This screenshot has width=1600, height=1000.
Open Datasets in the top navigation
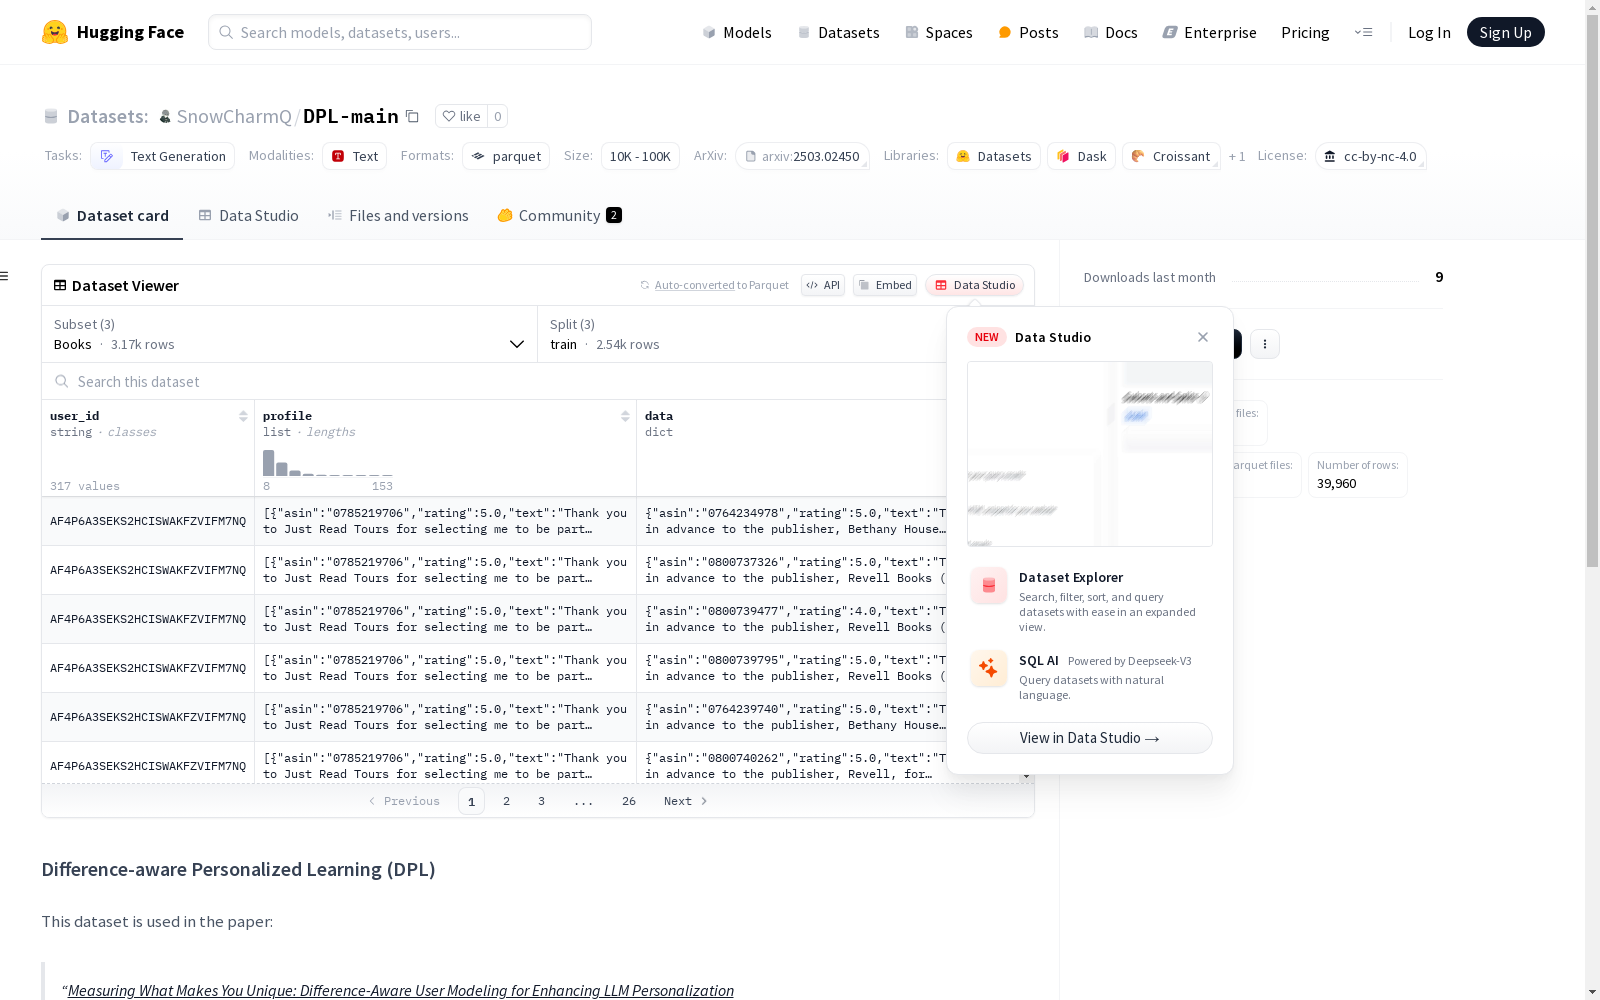[x=838, y=32]
